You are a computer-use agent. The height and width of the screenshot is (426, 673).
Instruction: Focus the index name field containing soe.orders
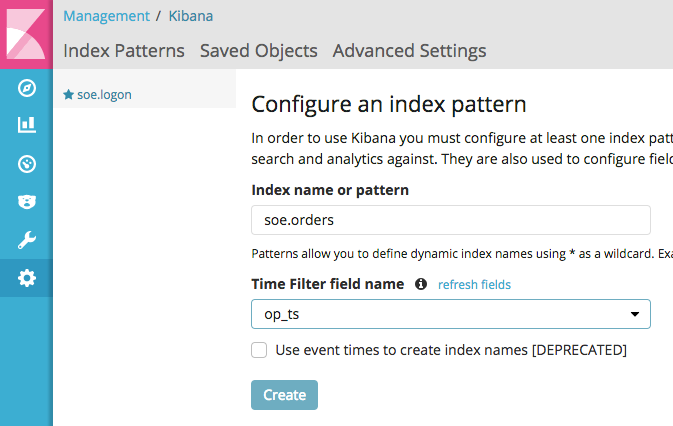[450, 220]
